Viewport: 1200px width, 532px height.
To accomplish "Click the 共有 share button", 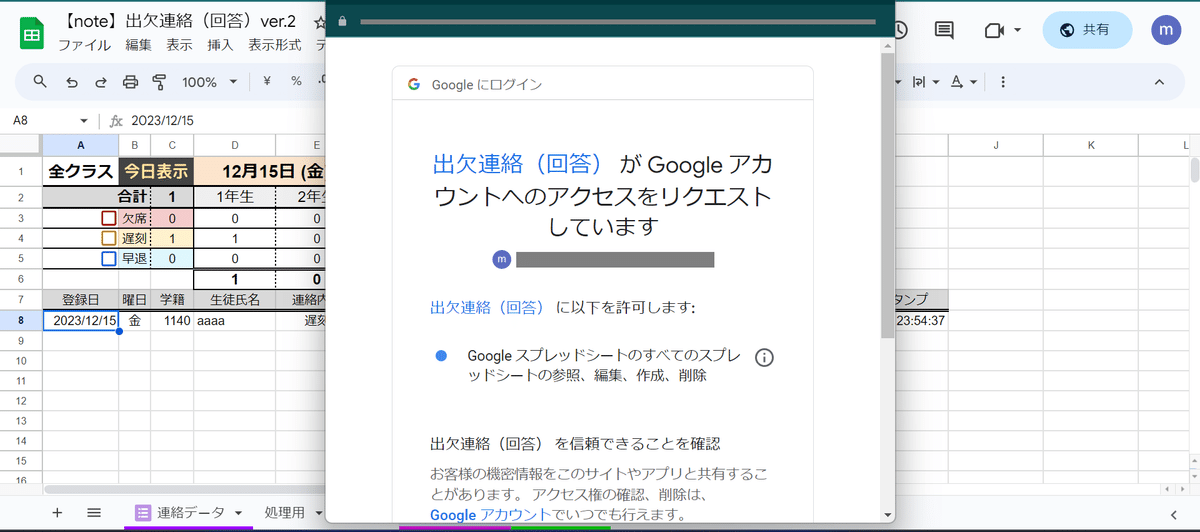I will [x=1087, y=30].
